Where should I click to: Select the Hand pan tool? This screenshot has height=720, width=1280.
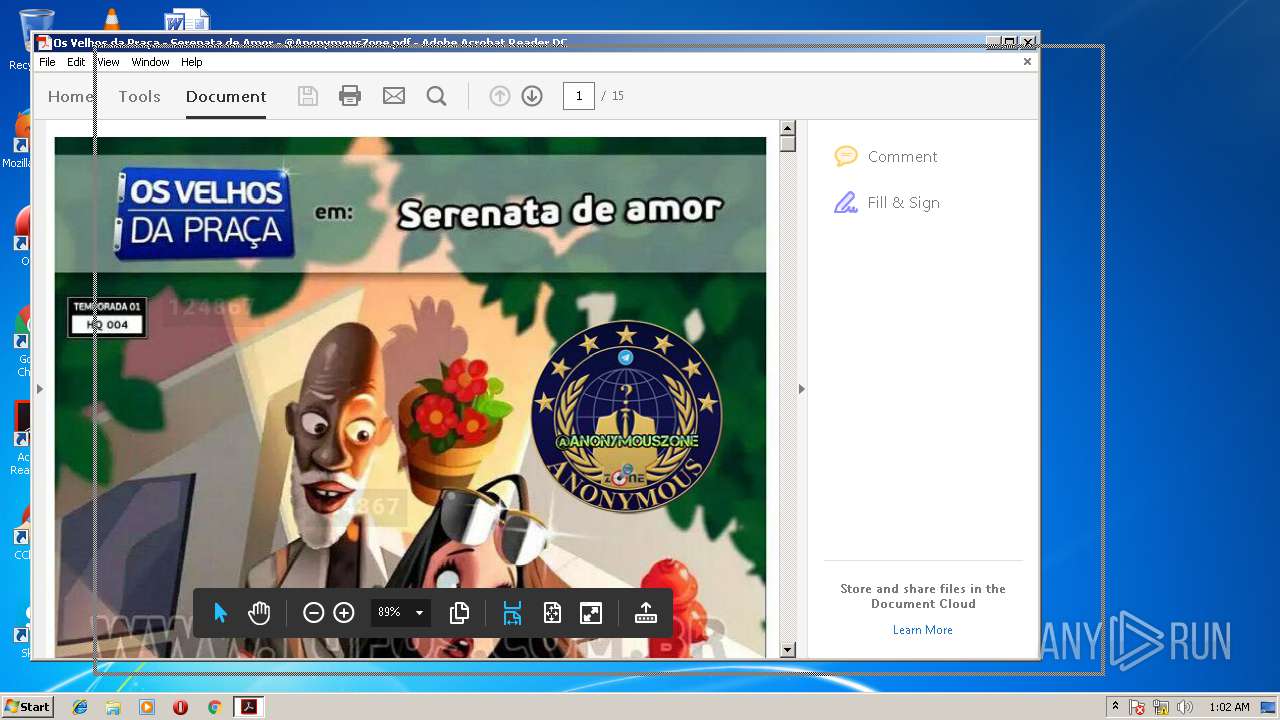[259, 613]
